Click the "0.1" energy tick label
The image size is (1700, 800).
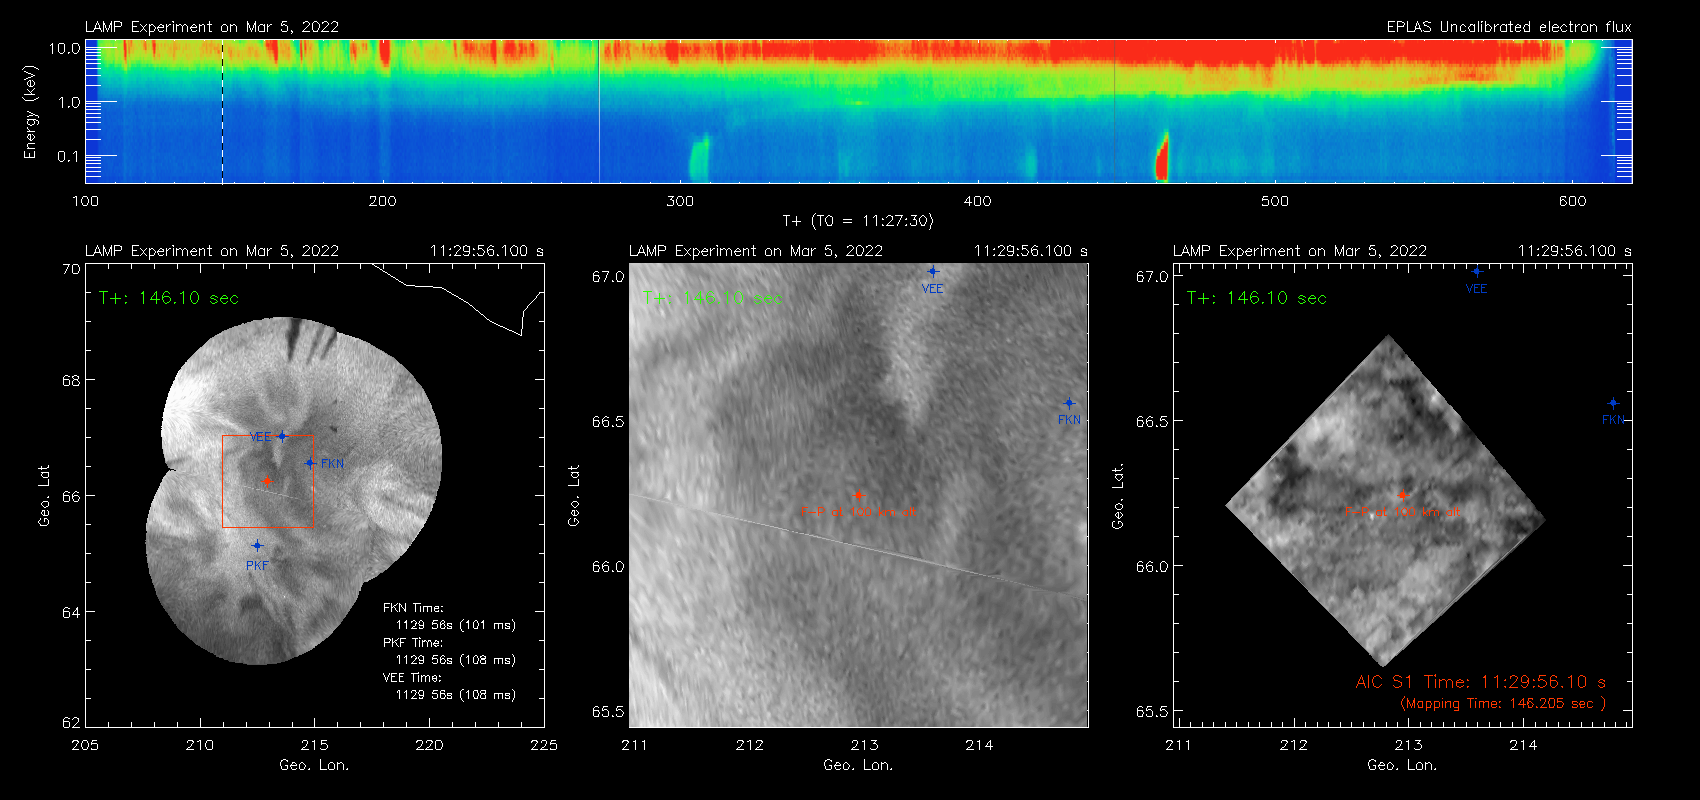68,156
